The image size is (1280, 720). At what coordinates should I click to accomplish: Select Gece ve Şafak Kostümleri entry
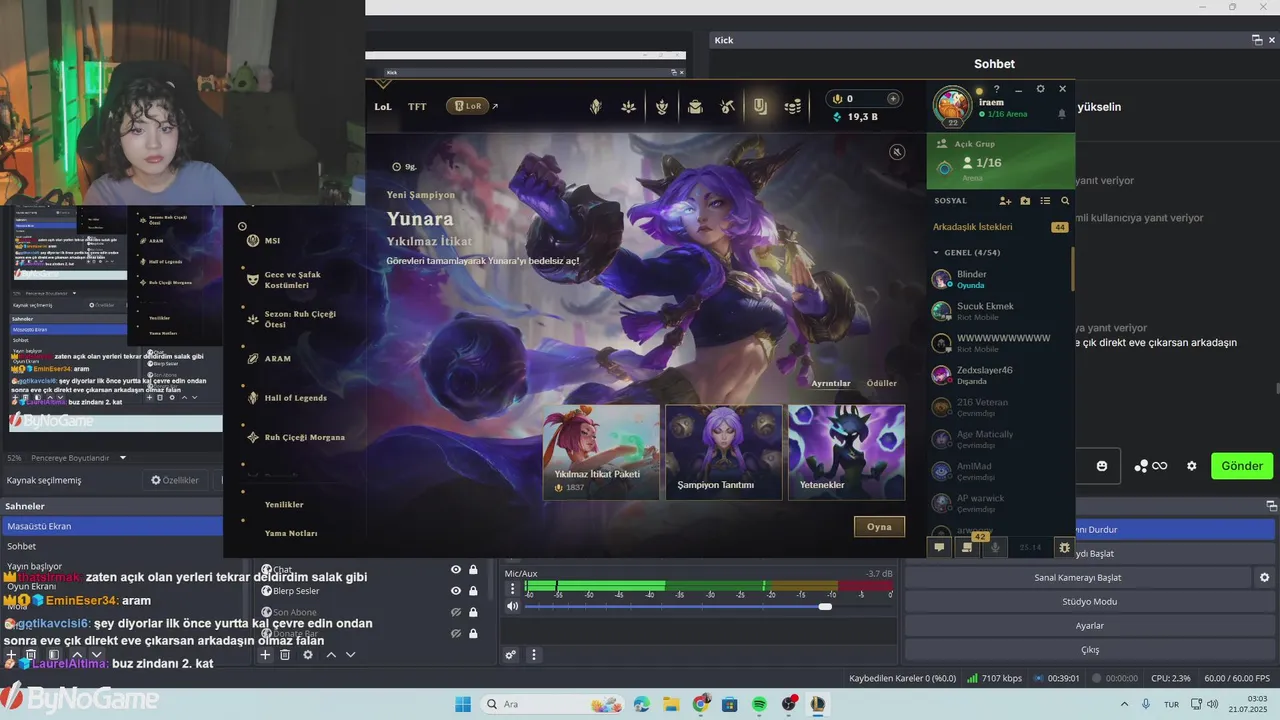pyautogui.click(x=292, y=280)
